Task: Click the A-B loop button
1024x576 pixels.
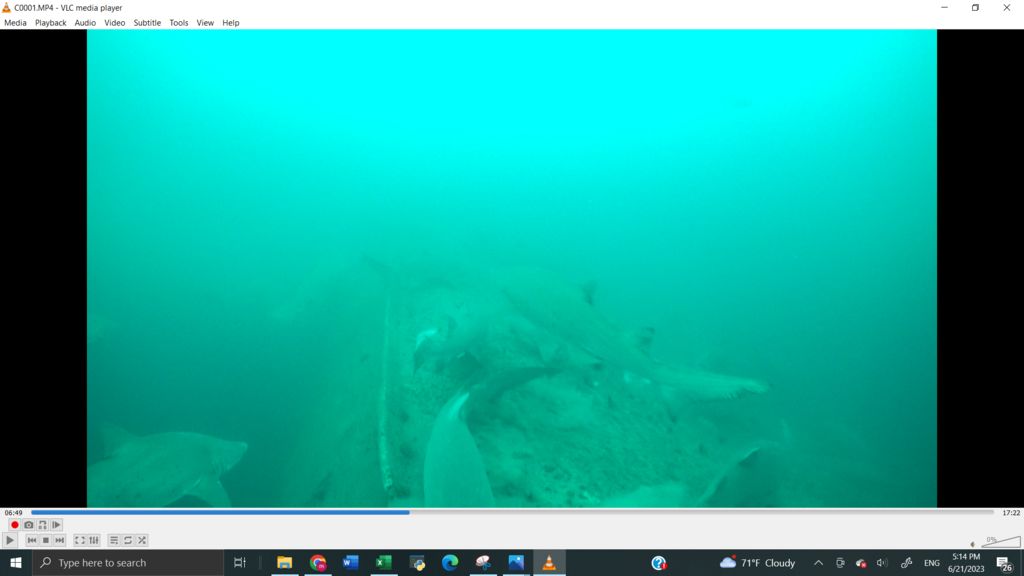Action: (x=42, y=525)
